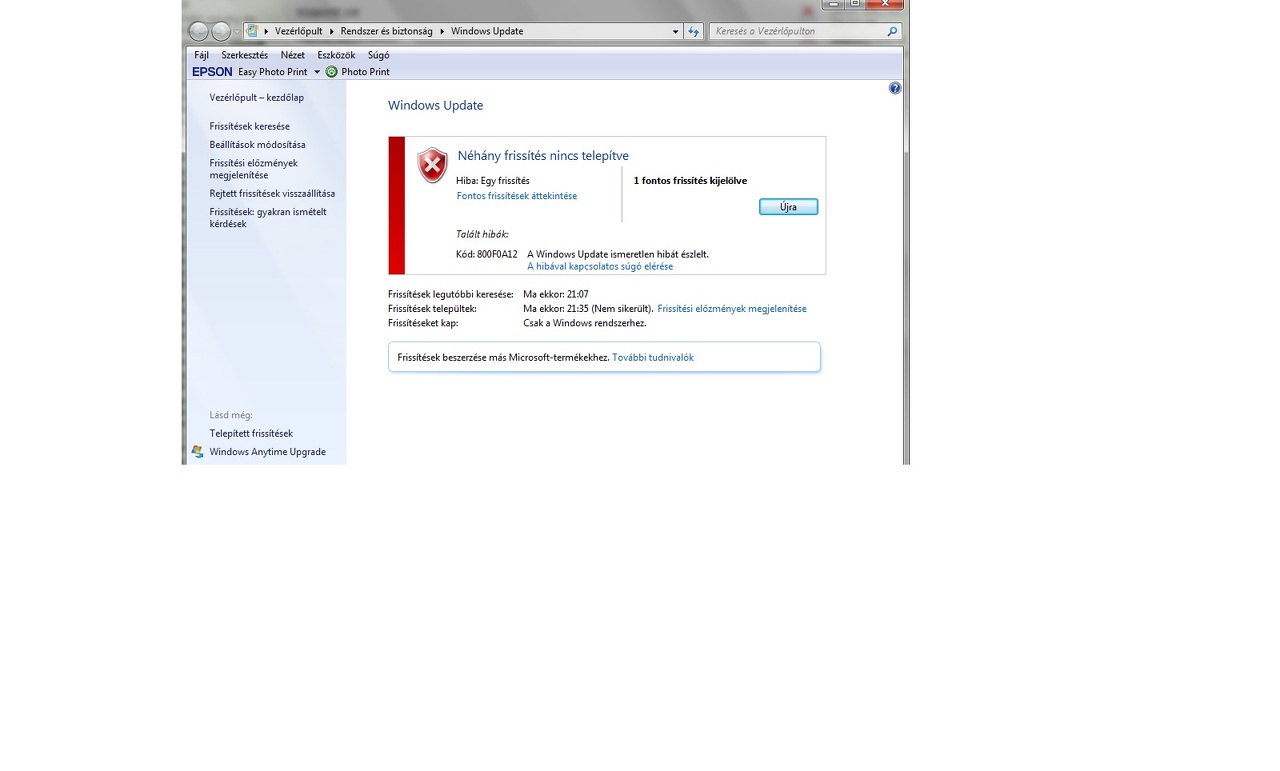Click Csak a Windows rendszerhez text

pyautogui.click(x=585, y=324)
